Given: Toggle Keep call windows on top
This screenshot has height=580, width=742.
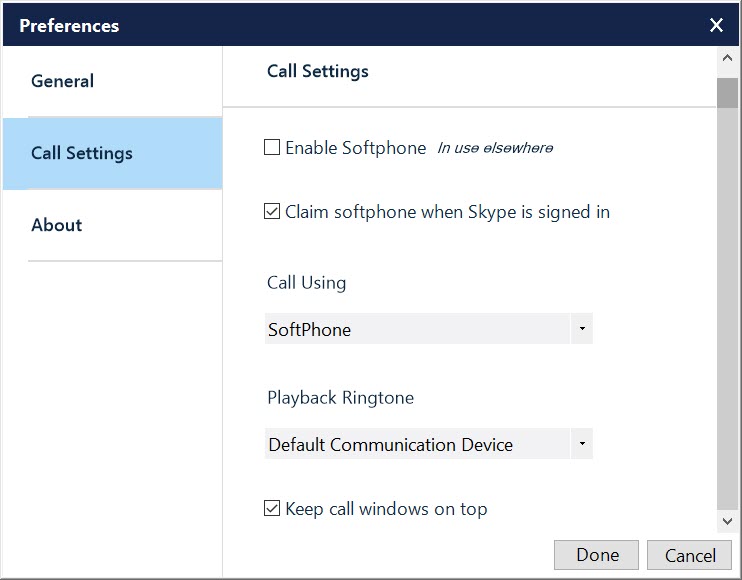Looking at the screenshot, I should click(272, 509).
